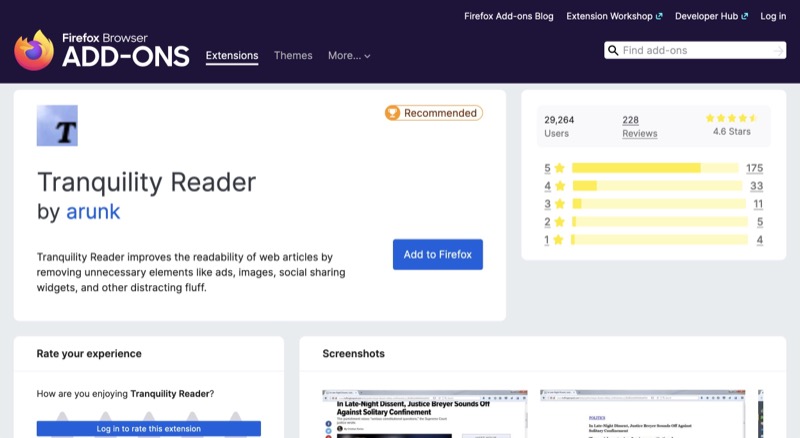Visit author arunk's profile

[x=93, y=212]
